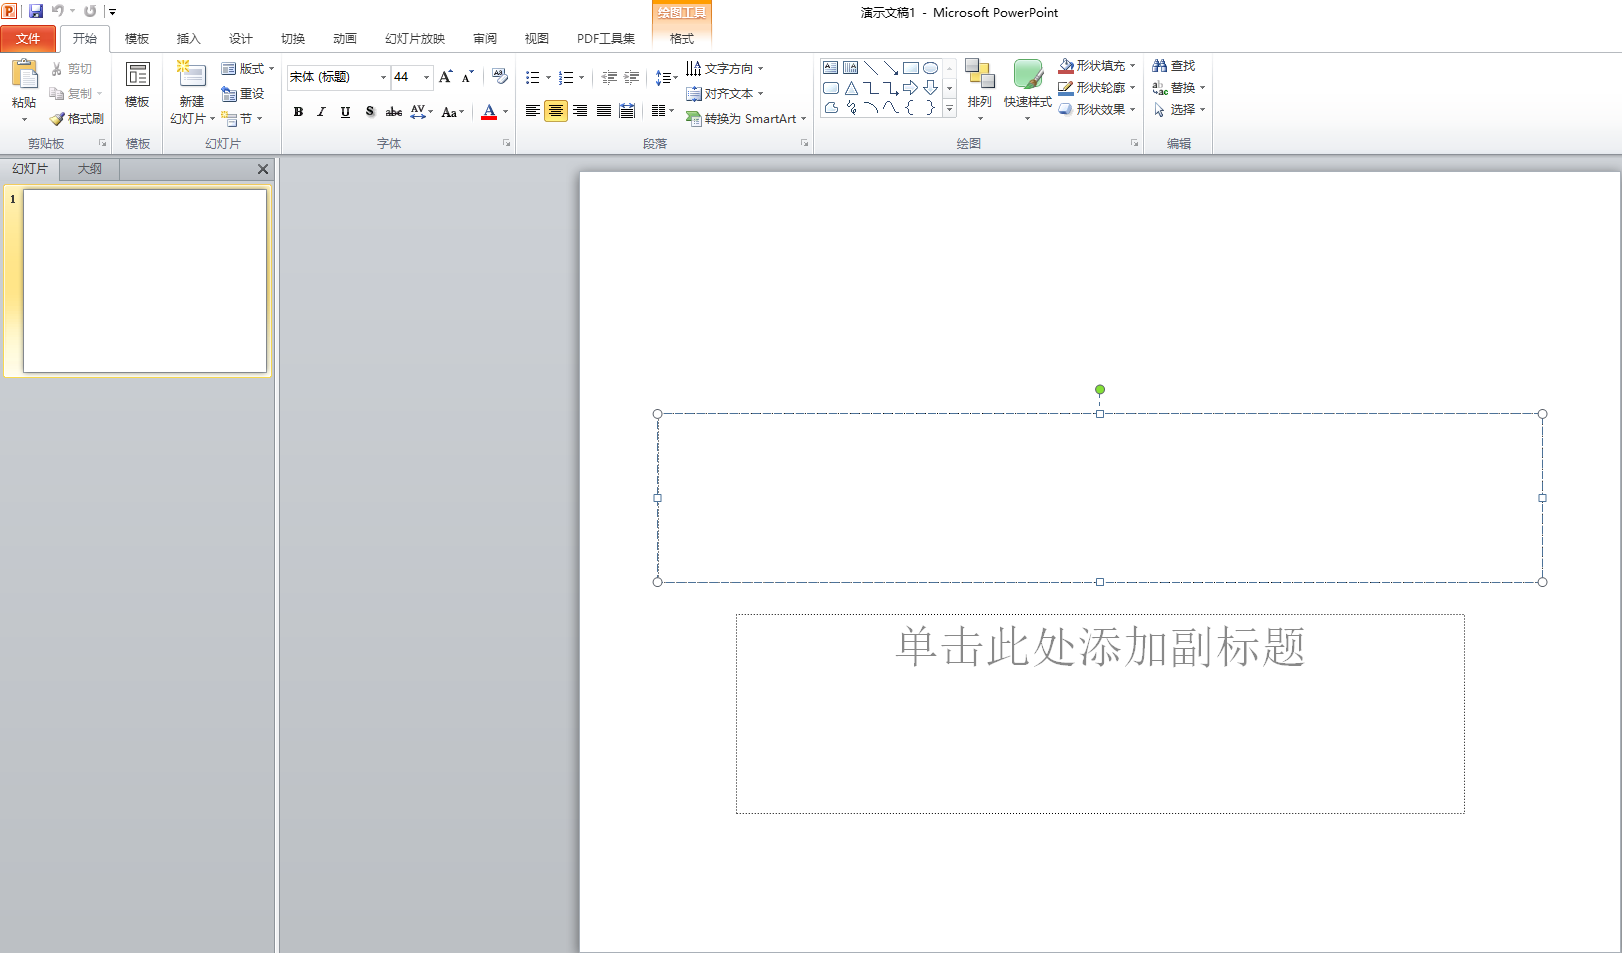Apply distributed text alignment
Image resolution: width=1622 pixels, height=953 pixels.
tap(627, 111)
